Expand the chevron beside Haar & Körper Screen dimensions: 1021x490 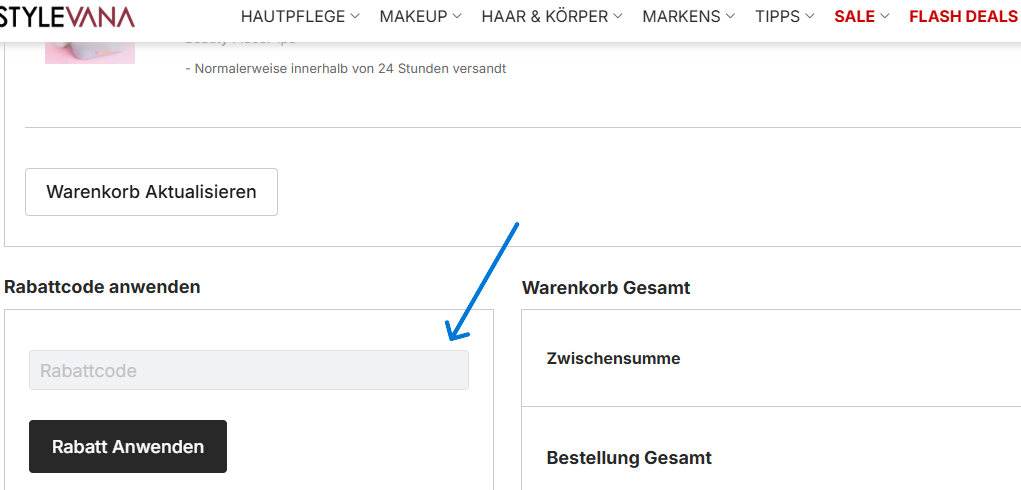pyautogui.click(x=617, y=16)
